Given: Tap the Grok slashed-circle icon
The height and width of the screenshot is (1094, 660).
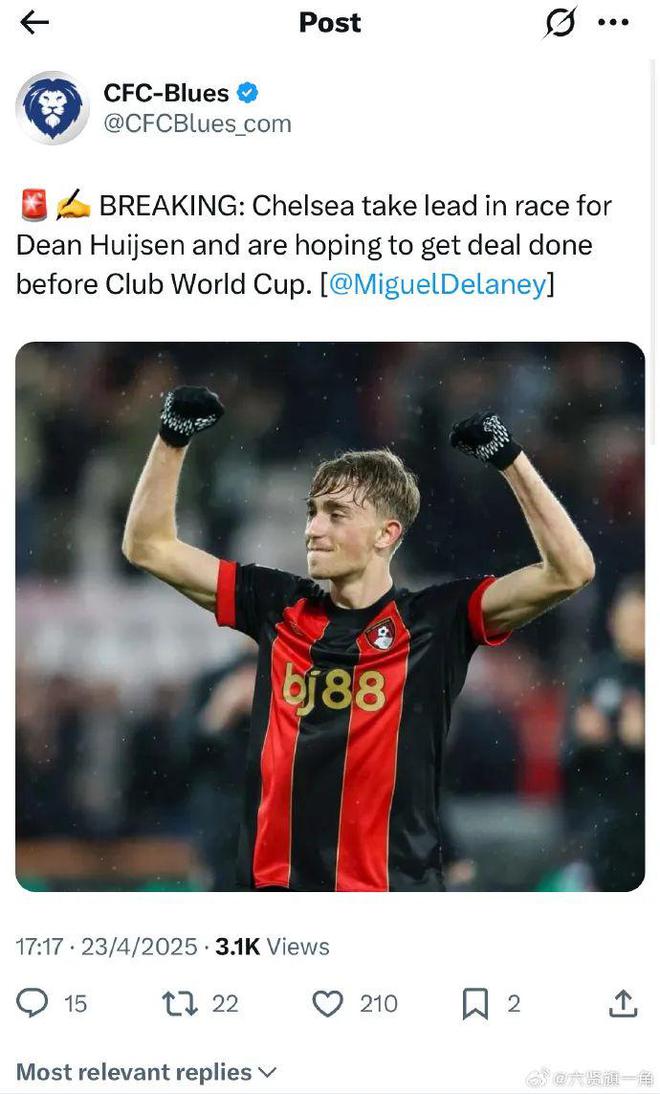Looking at the screenshot, I should (x=560, y=22).
